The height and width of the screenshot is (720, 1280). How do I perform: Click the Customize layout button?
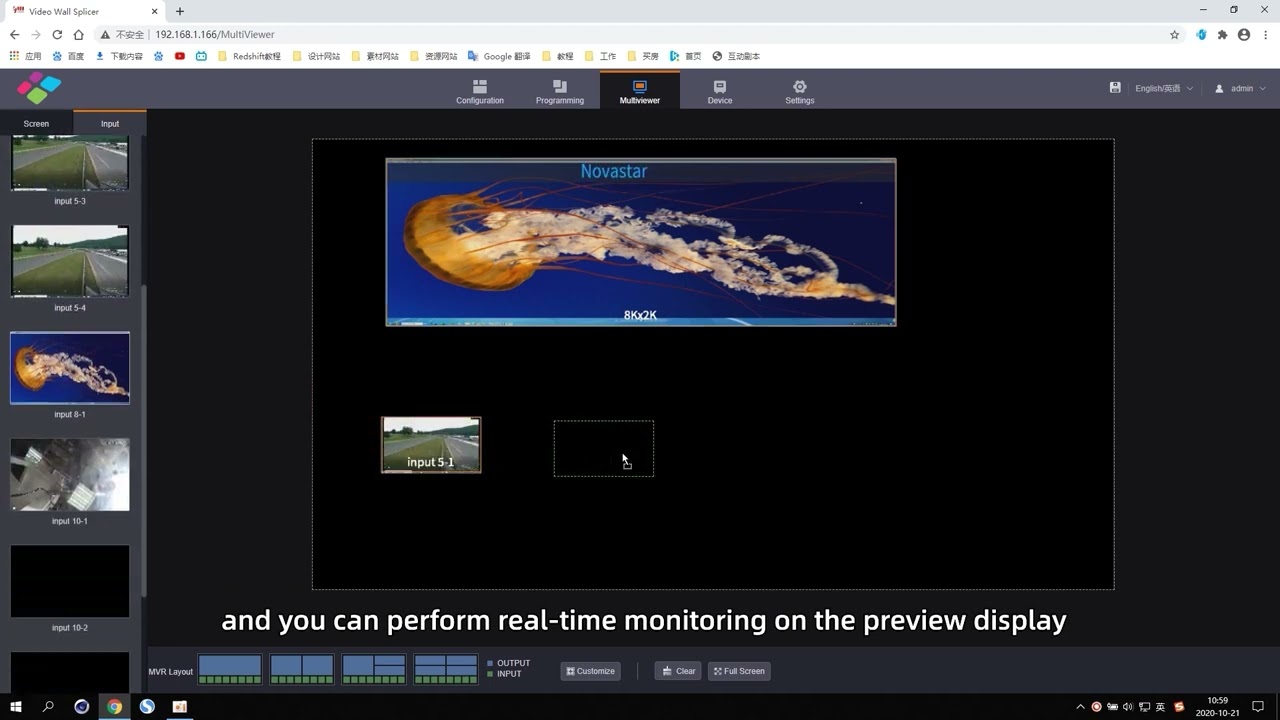pos(590,671)
